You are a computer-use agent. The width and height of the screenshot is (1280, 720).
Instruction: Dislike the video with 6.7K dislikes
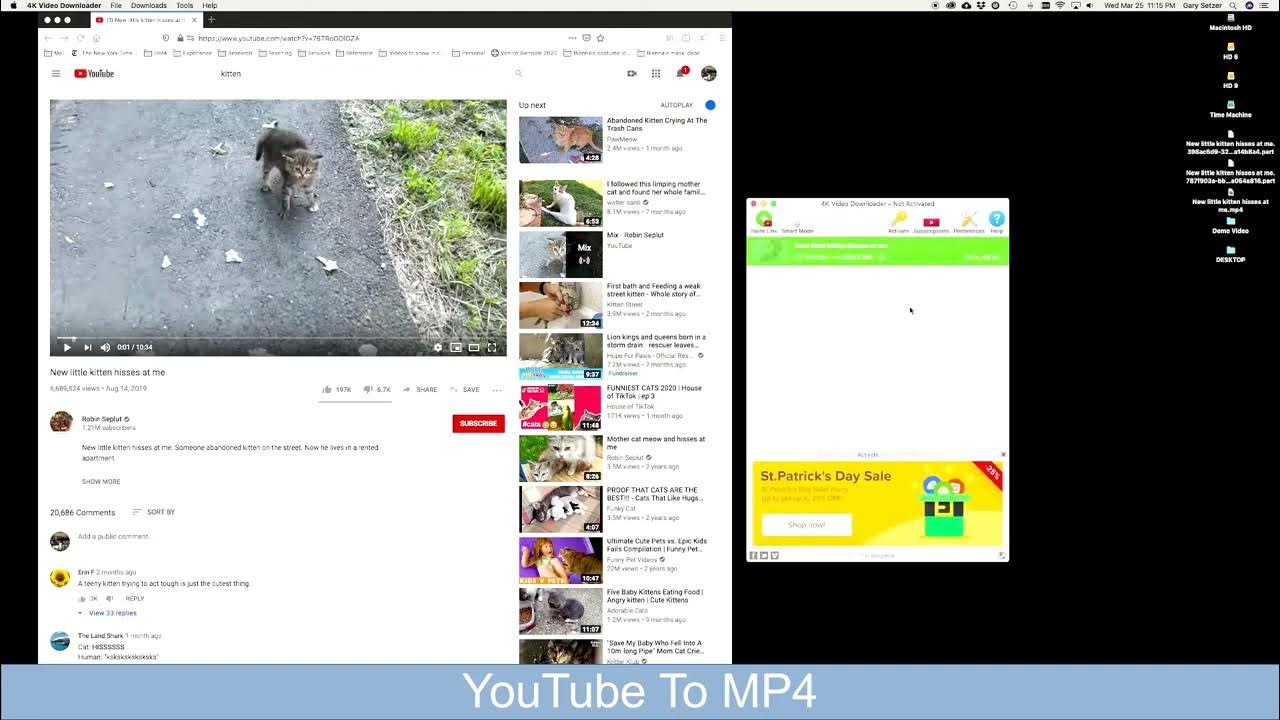click(377, 389)
